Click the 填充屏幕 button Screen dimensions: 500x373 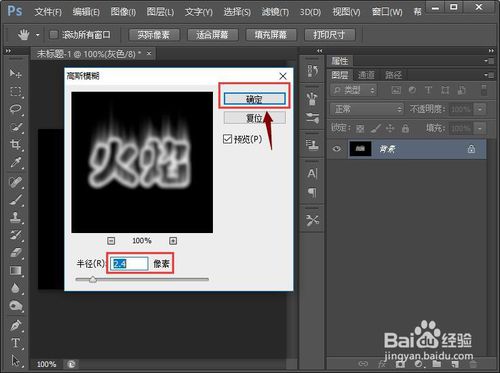click(x=271, y=35)
